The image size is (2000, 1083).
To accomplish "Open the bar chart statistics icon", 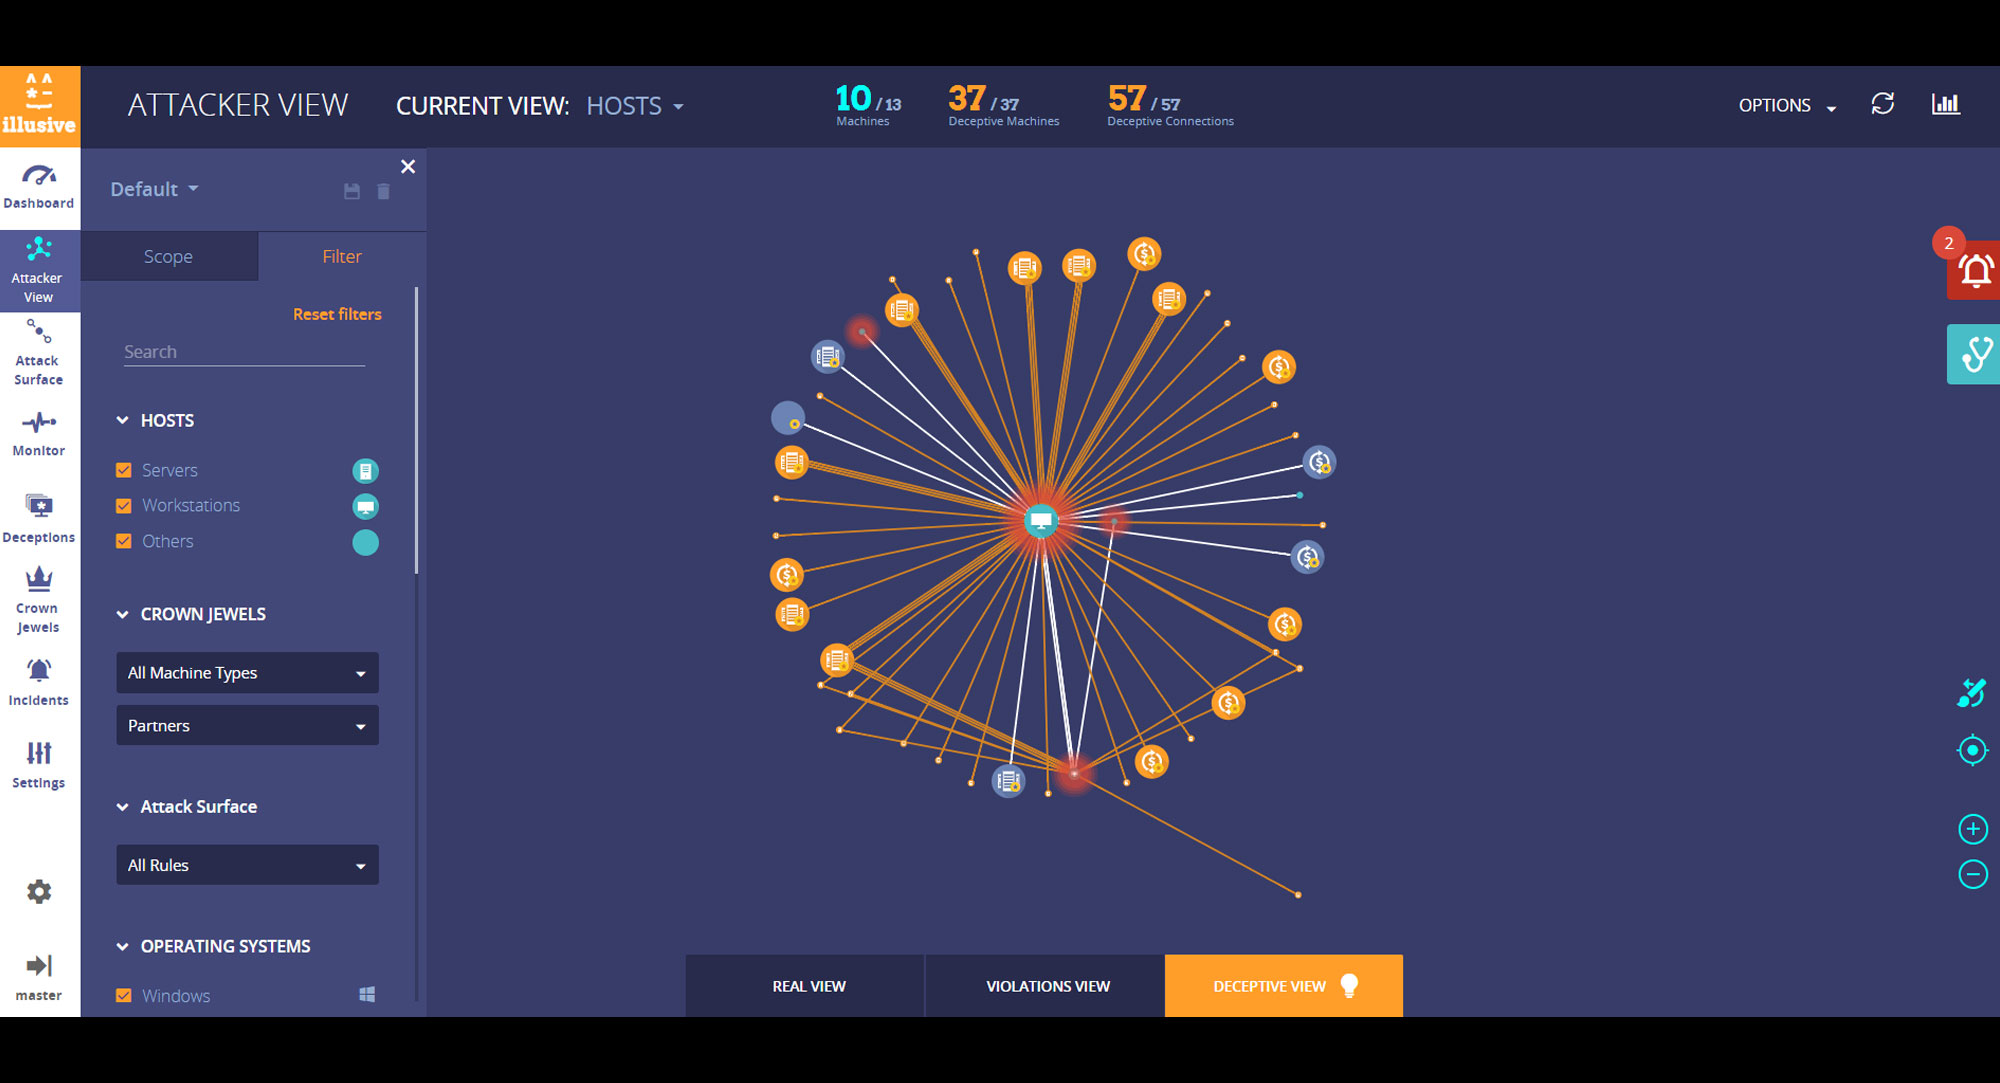I will pos(1944,104).
